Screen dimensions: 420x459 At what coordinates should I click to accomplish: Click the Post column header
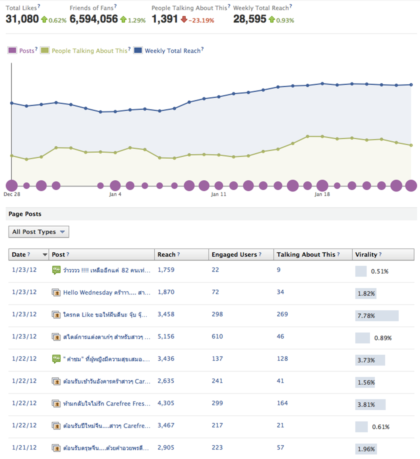click(101, 254)
